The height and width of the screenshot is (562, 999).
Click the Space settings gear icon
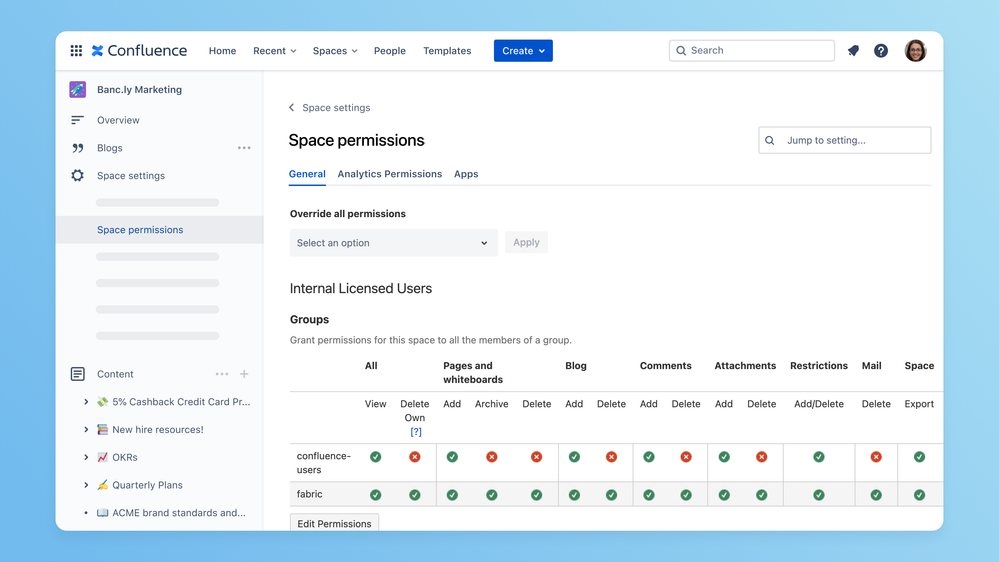78,175
